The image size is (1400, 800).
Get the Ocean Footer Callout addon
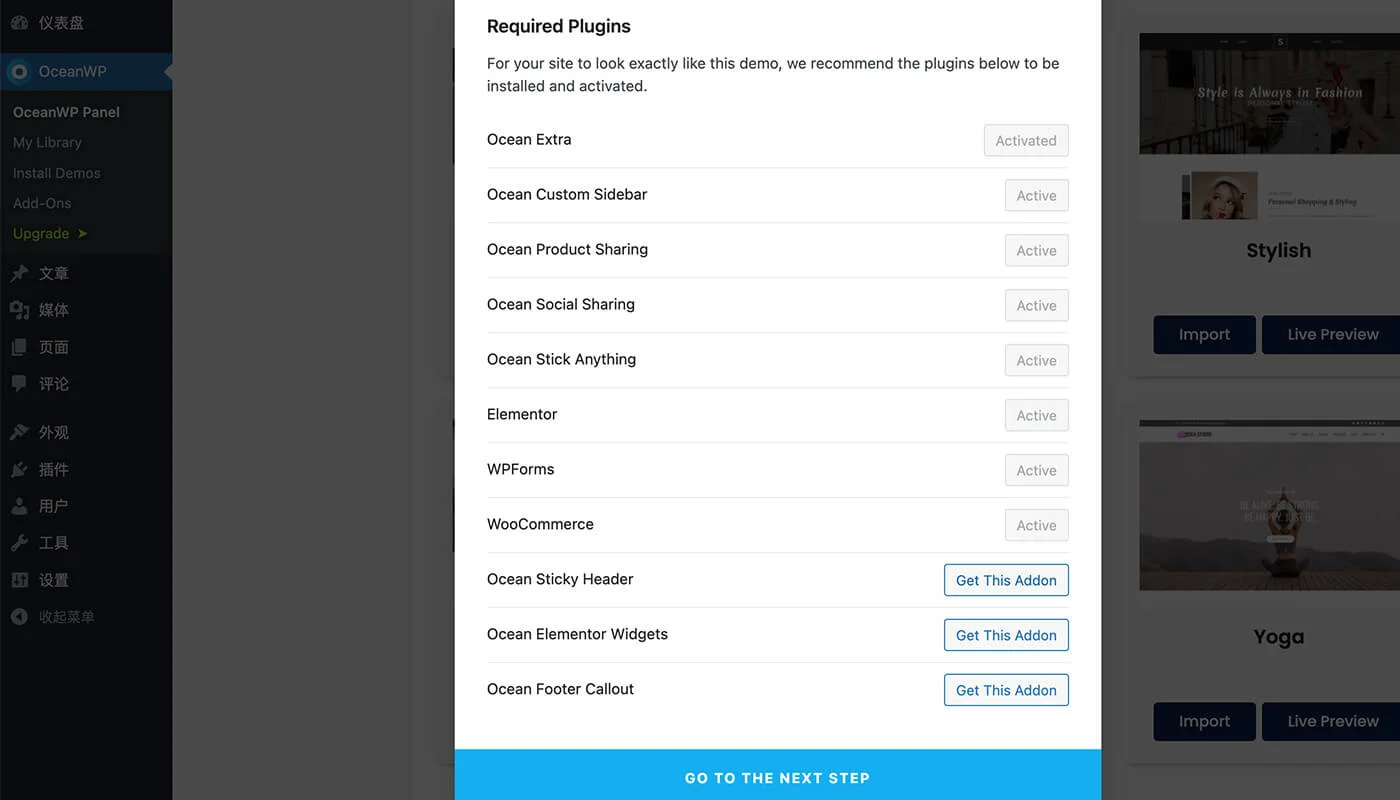(x=1006, y=690)
